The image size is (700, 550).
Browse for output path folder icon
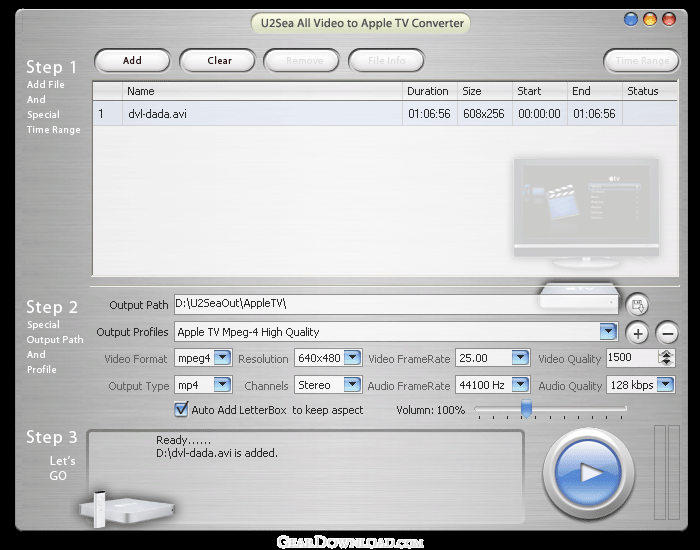pyautogui.click(x=637, y=305)
